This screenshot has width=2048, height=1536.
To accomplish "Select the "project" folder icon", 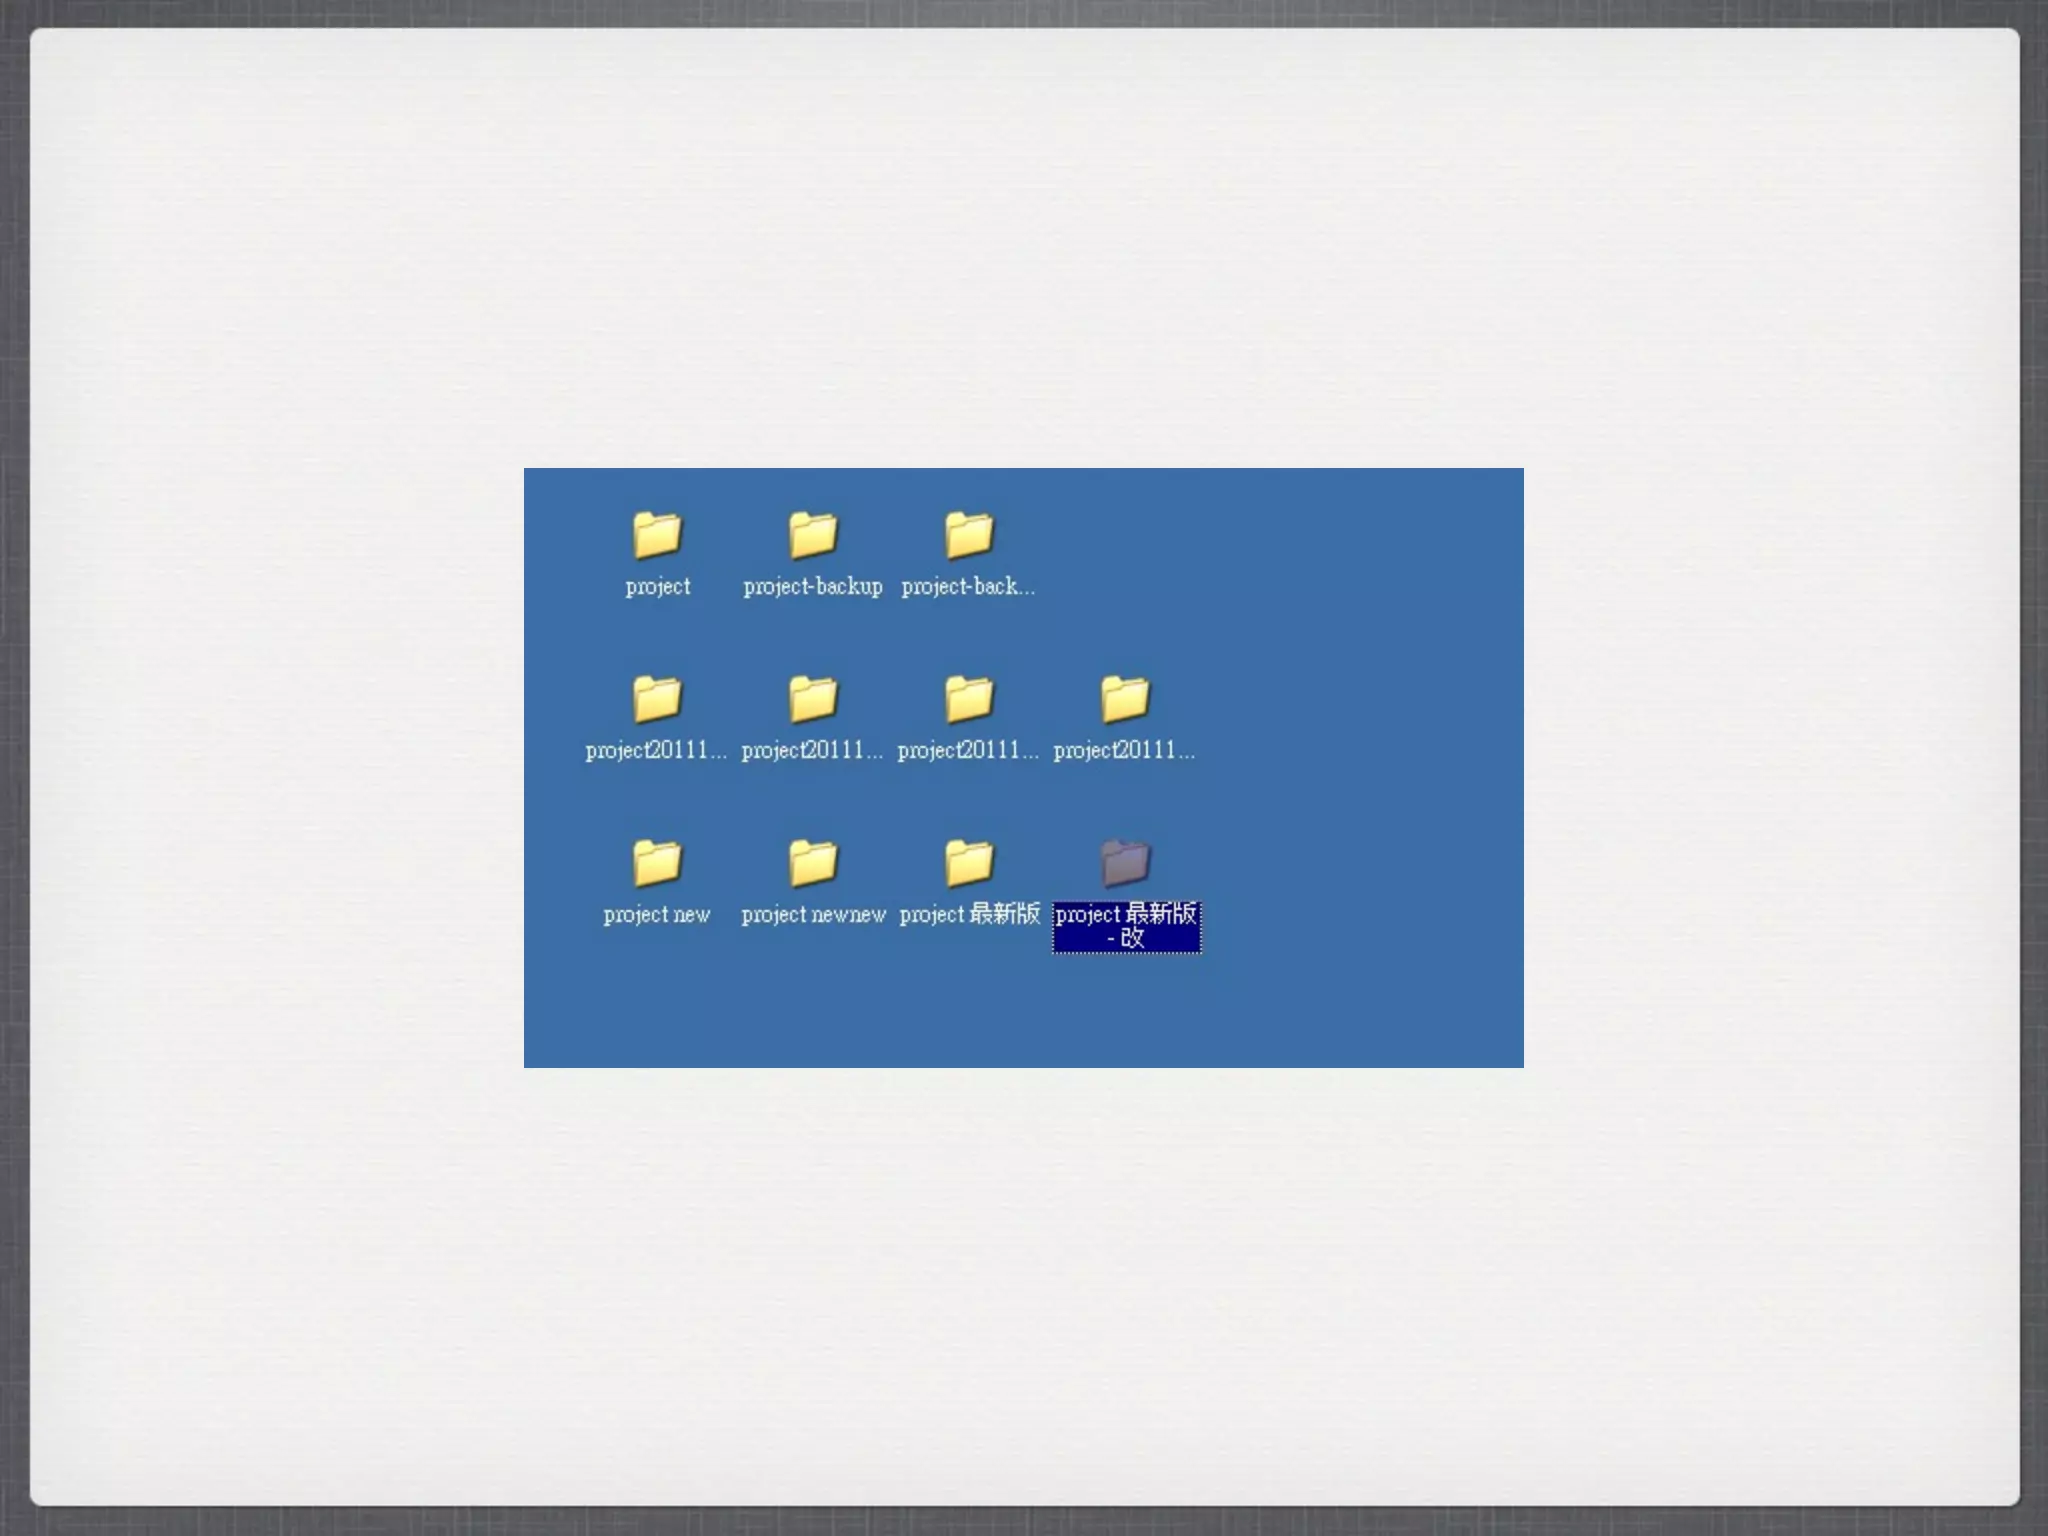I will click(x=657, y=535).
